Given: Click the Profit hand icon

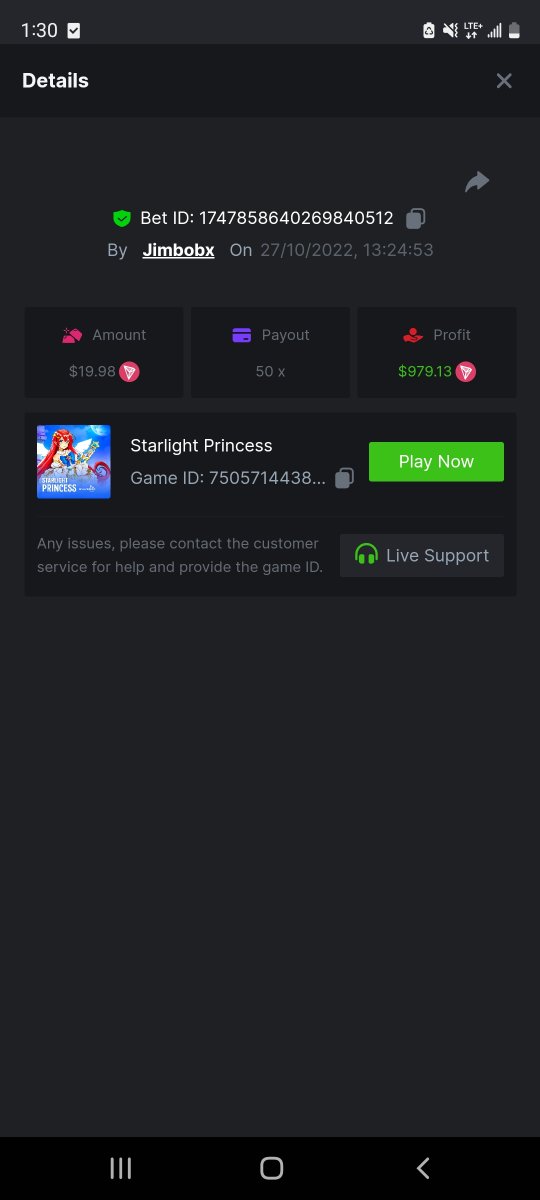Looking at the screenshot, I should click(413, 335).
